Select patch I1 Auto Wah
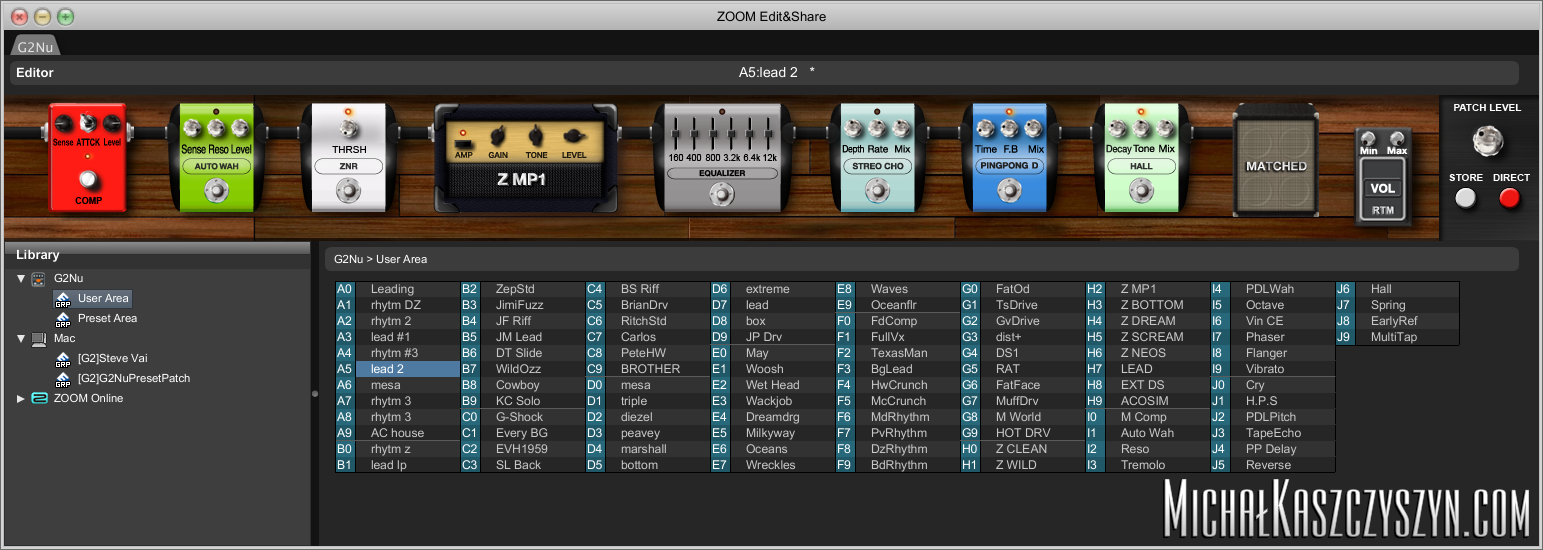Screen dimensions: 1543x550 click(x=1147, y=433)
